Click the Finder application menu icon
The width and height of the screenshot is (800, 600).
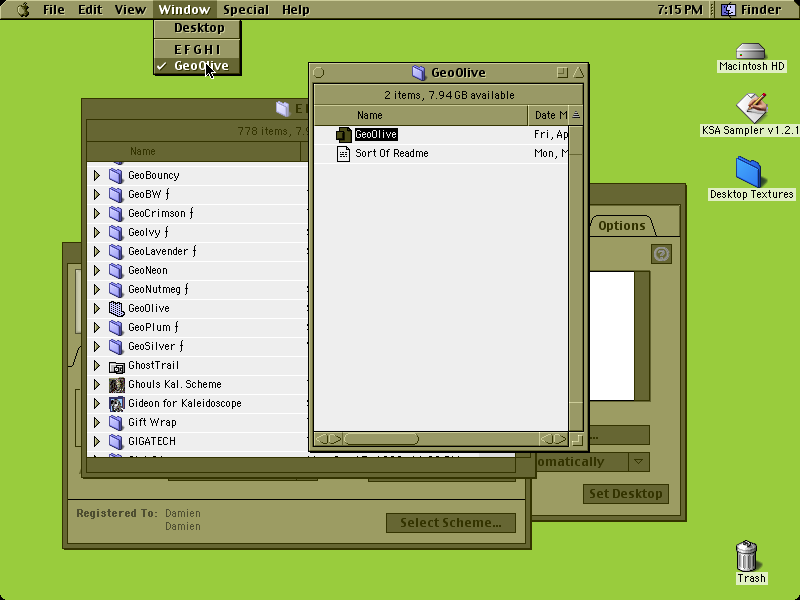(x=729, y=9)
